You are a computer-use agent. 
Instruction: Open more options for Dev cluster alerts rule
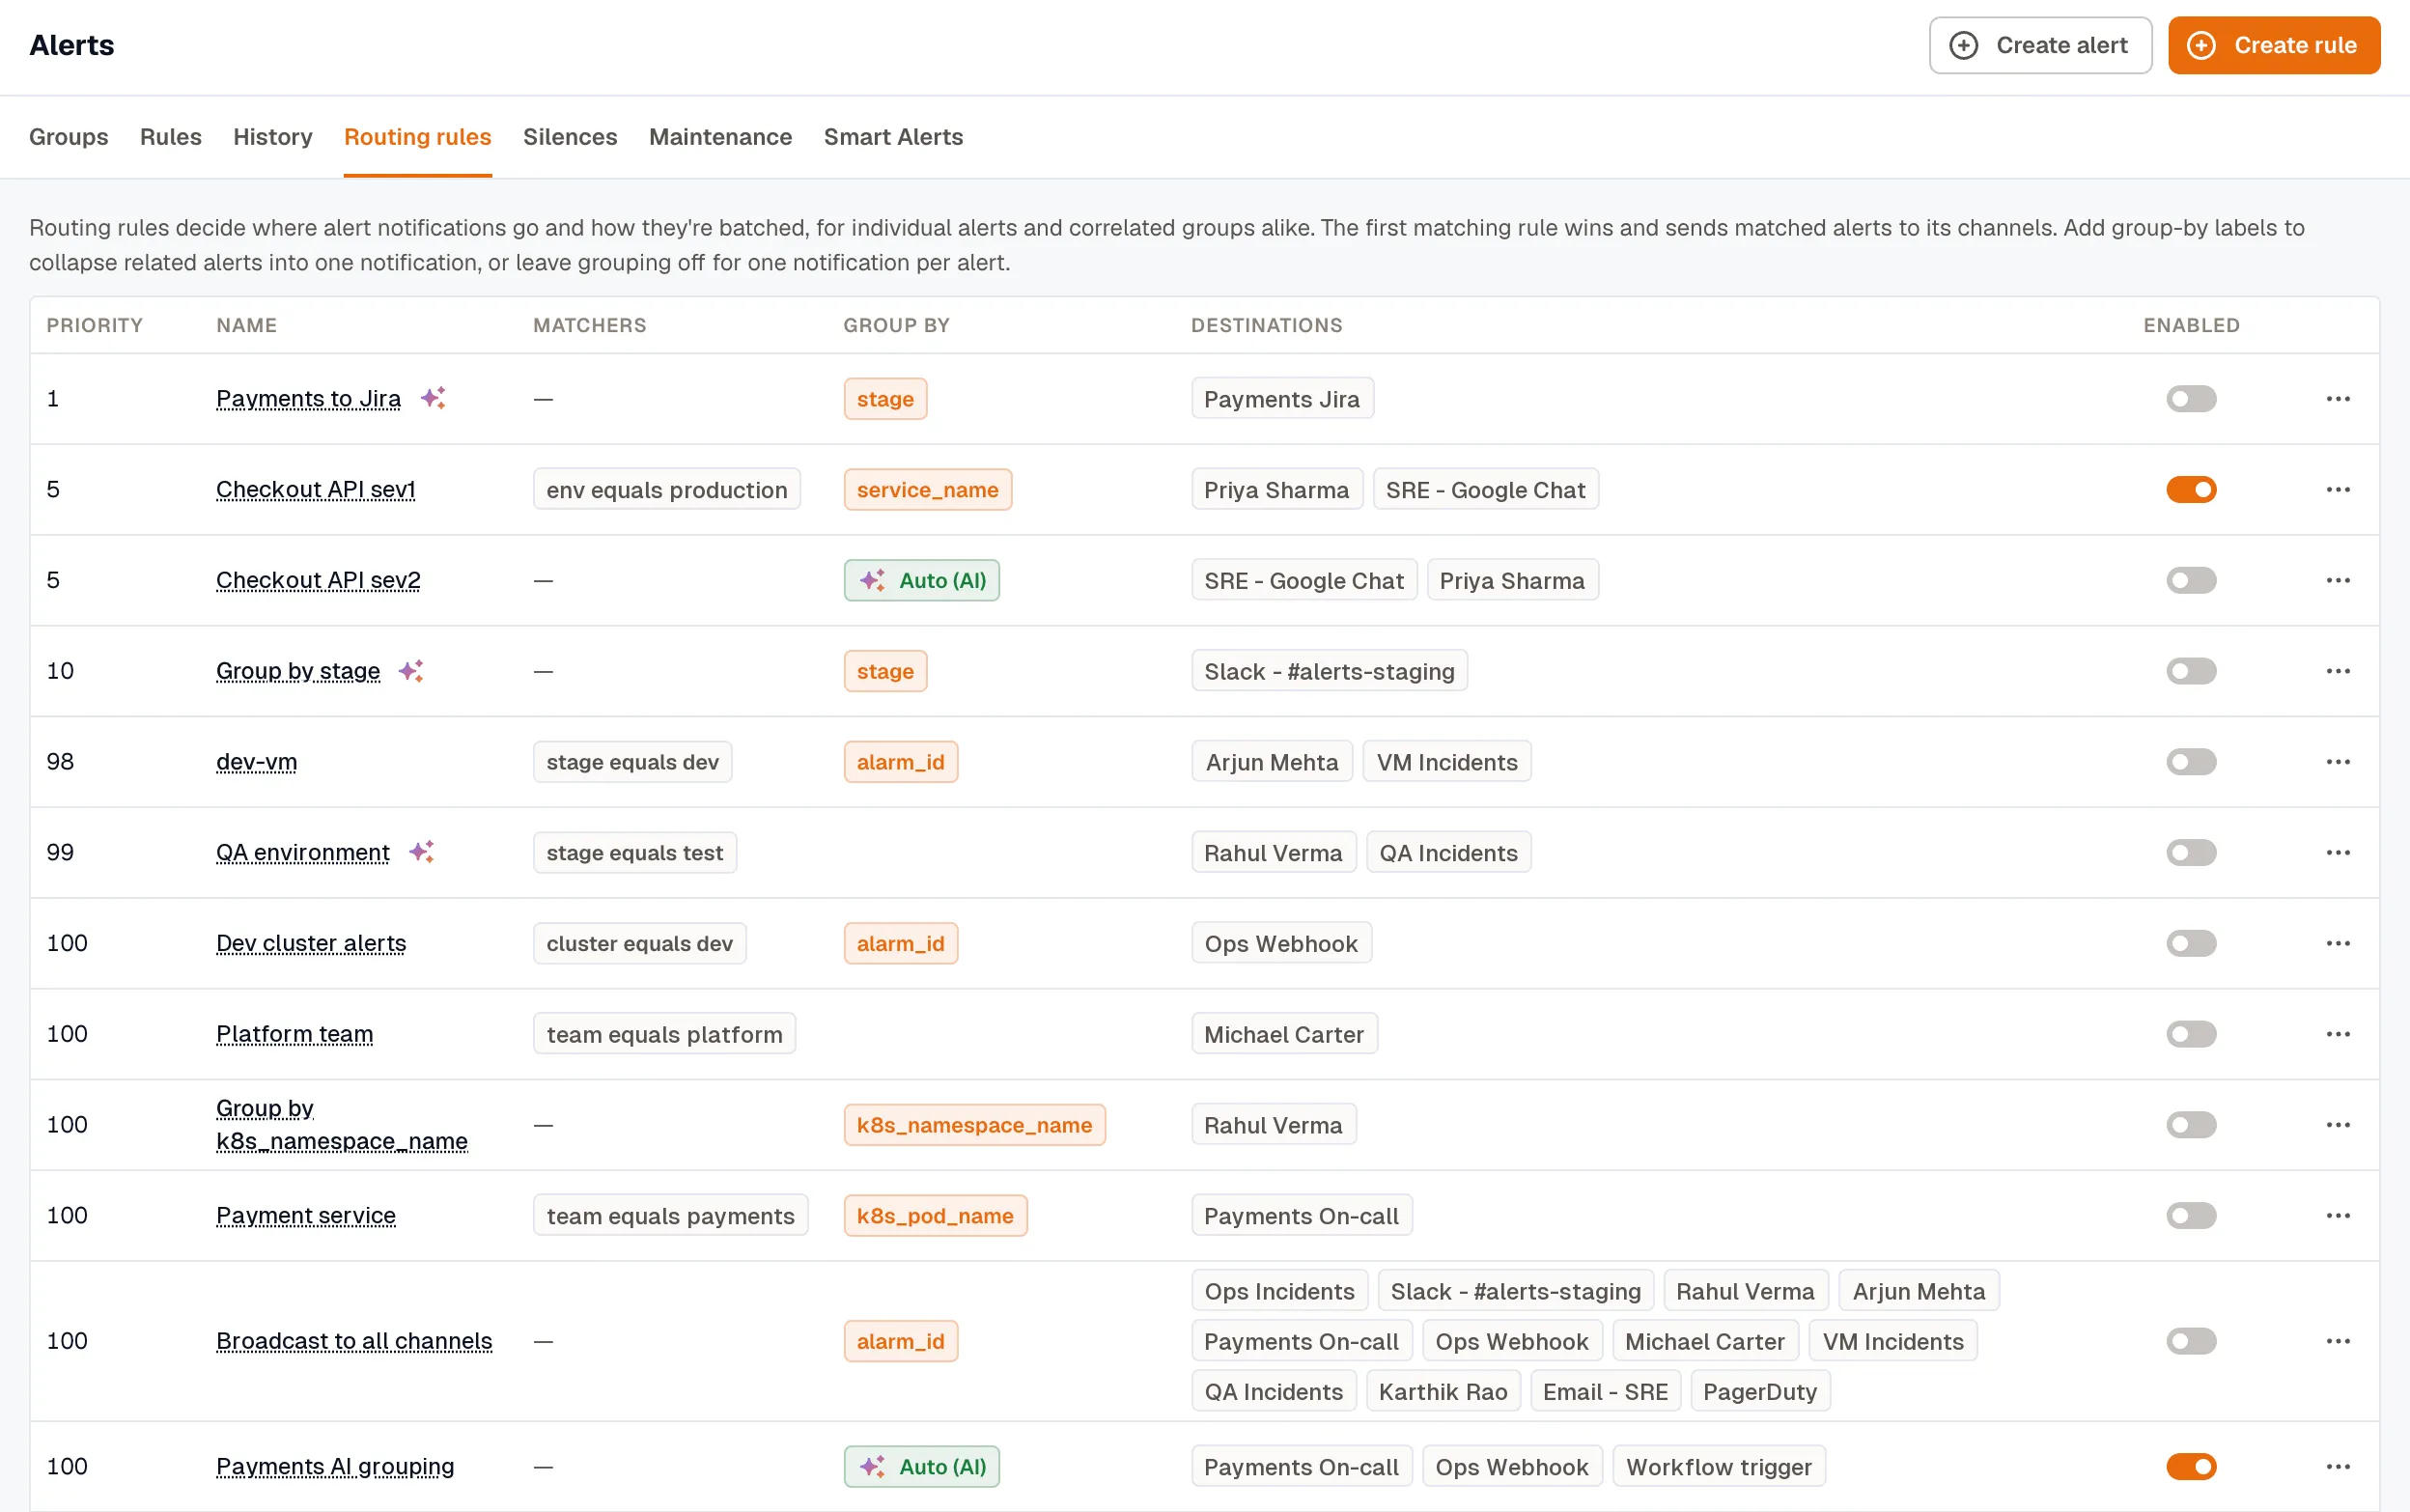click(x=2337, y=943)
